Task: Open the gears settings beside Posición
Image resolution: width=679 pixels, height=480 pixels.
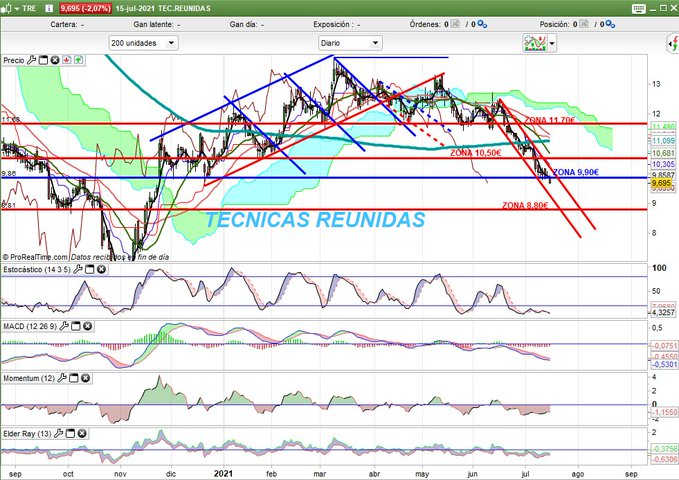Action: (610, 25)
